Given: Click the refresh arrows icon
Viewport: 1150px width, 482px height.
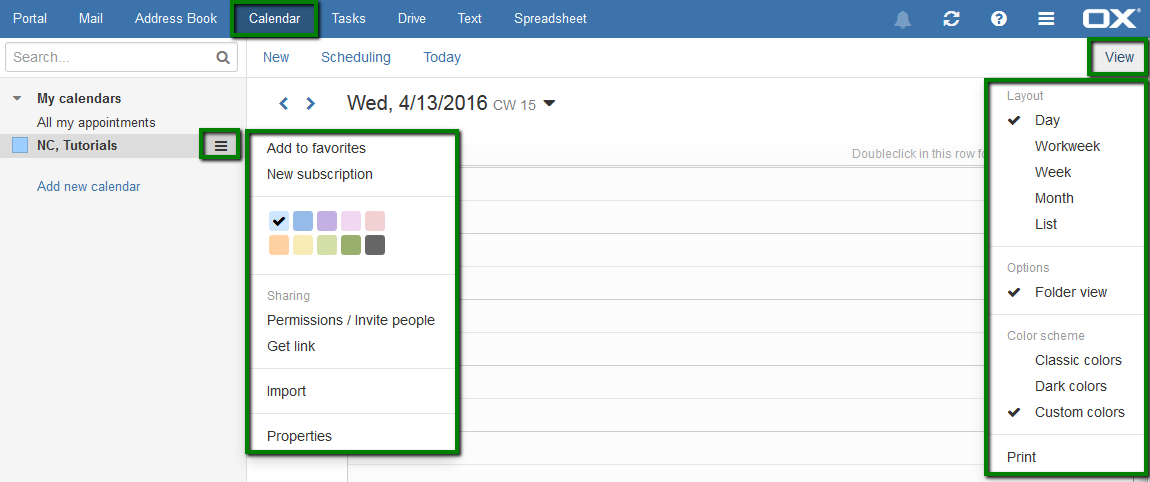Looking at the screenshot, I should (951, 19).
